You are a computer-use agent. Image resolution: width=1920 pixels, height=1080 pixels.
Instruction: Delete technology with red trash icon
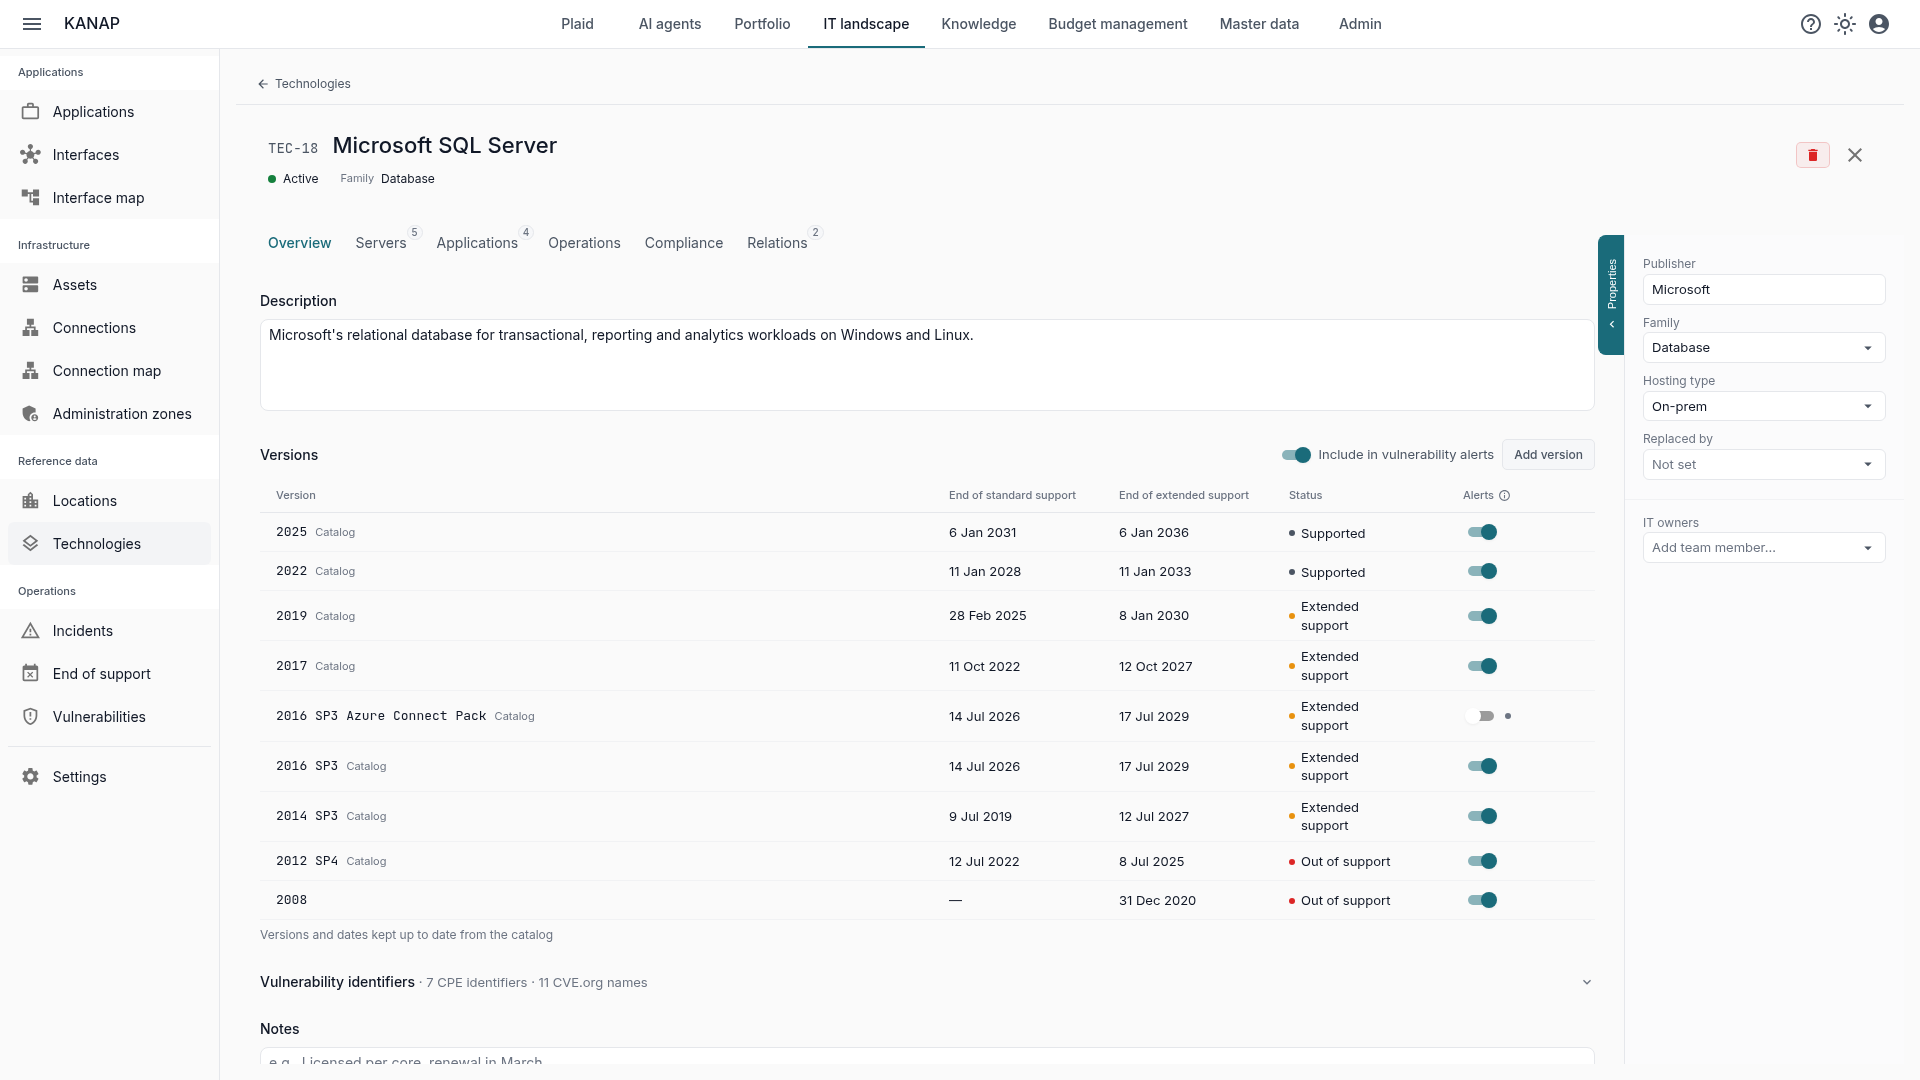pos(1813,155)
